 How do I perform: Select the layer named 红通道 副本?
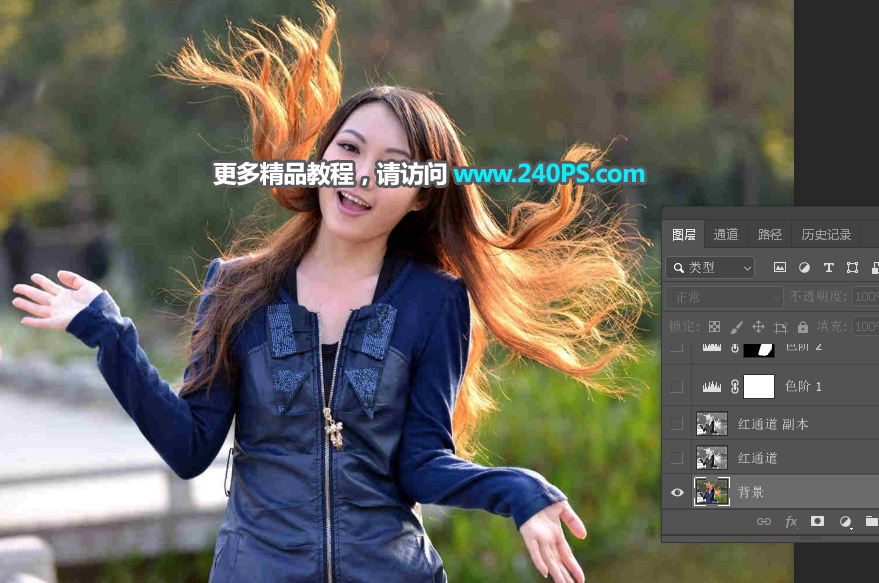(x=773, y=424)
